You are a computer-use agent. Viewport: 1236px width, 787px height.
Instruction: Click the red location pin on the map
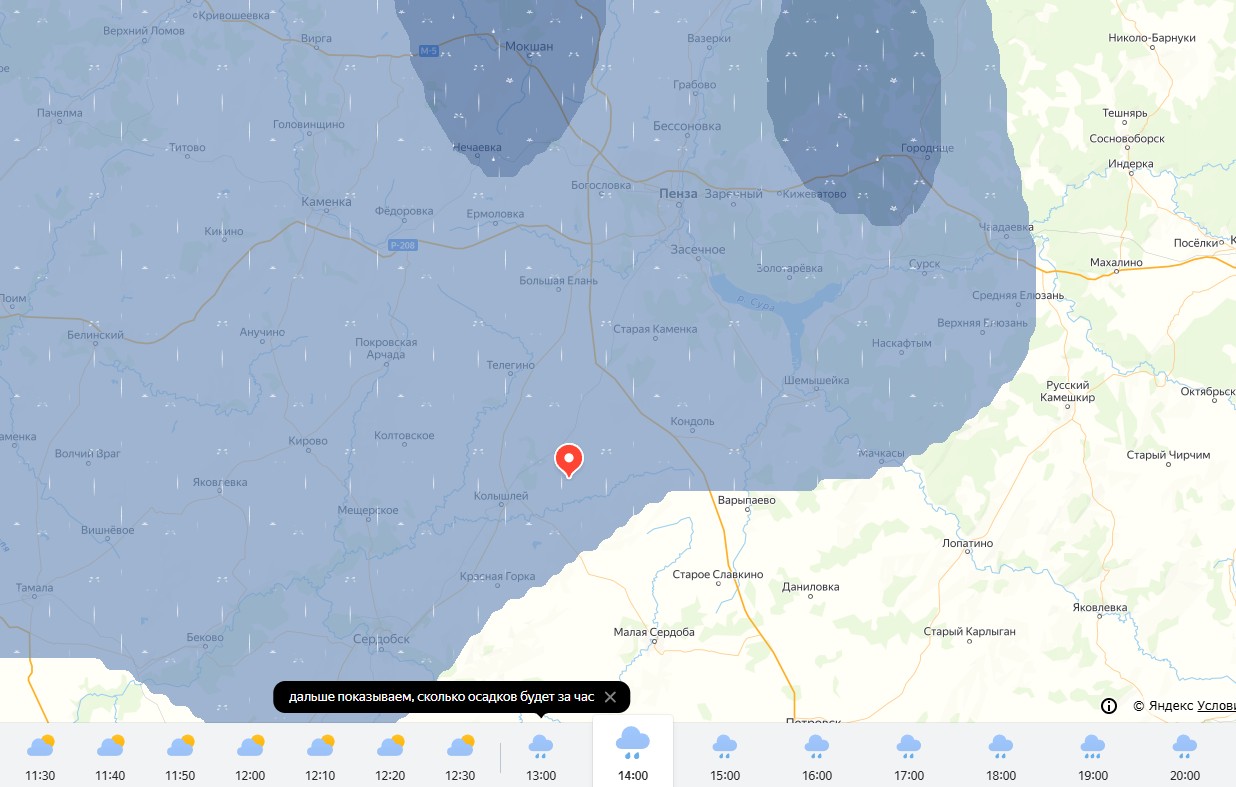point(569,460)
